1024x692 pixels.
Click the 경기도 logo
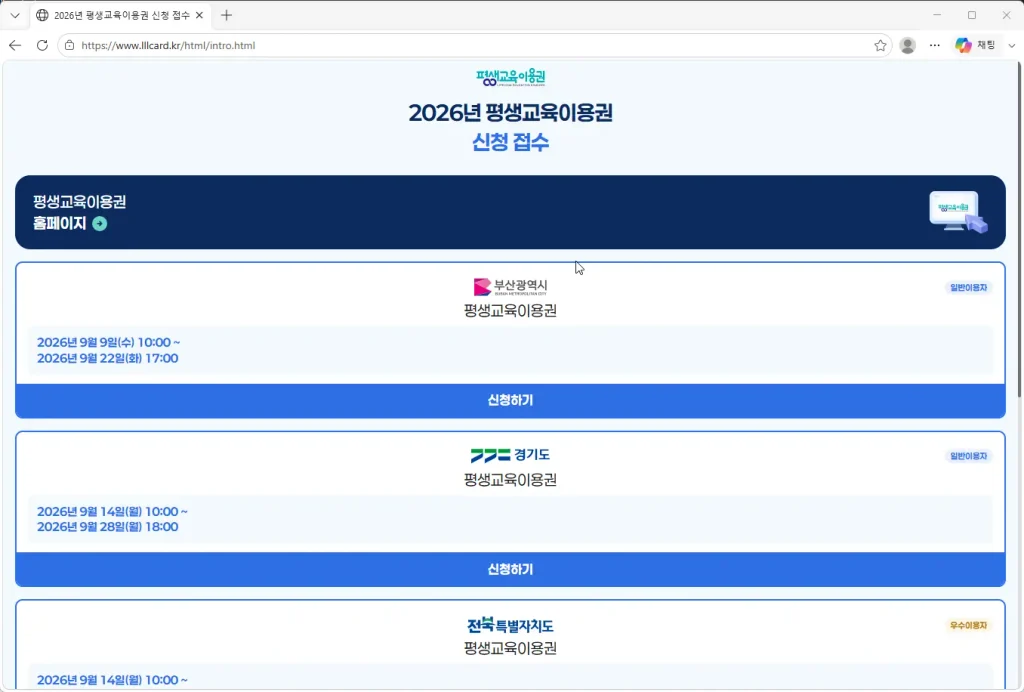511,455
